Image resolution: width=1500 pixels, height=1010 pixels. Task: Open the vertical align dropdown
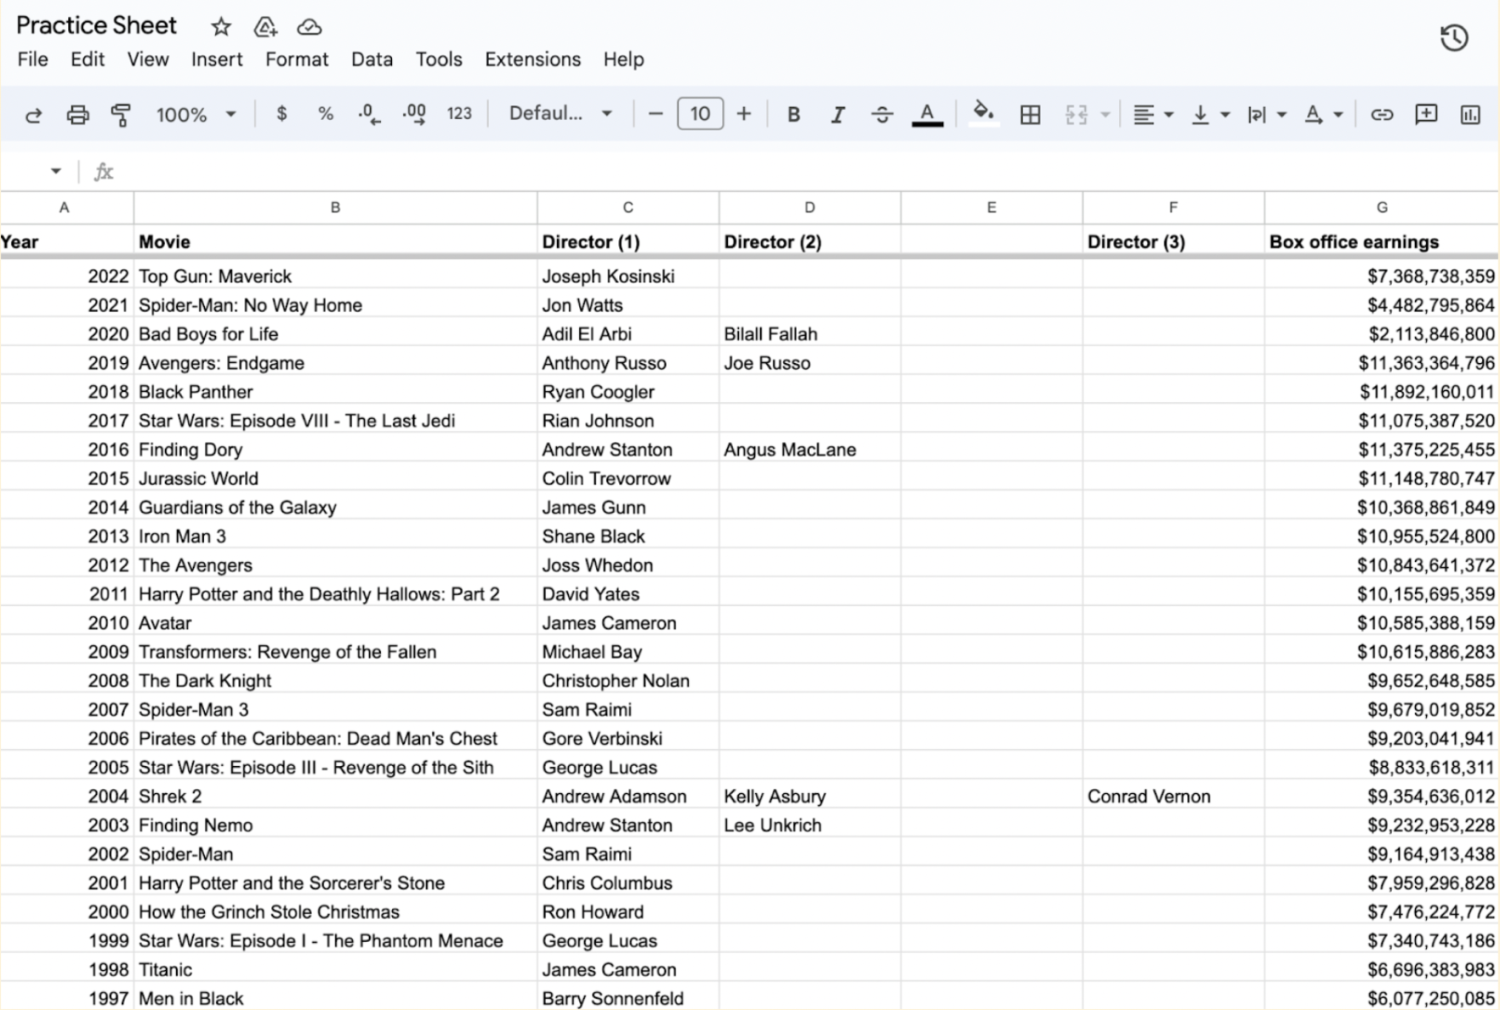pos(1210,114)
